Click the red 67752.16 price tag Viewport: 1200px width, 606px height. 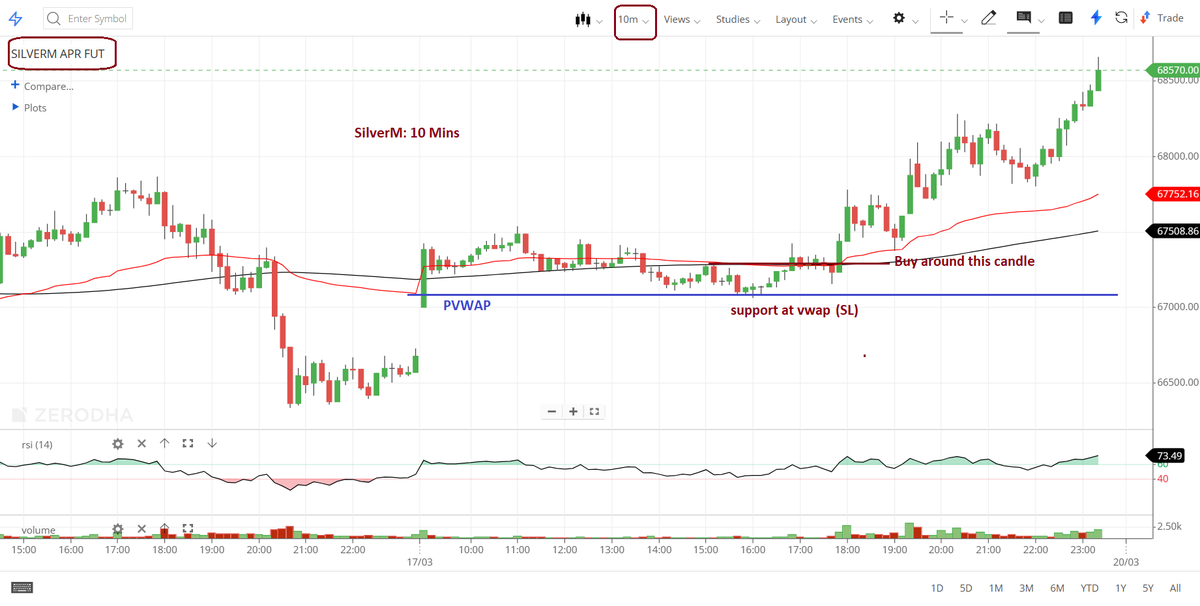tap(1174, 193)
